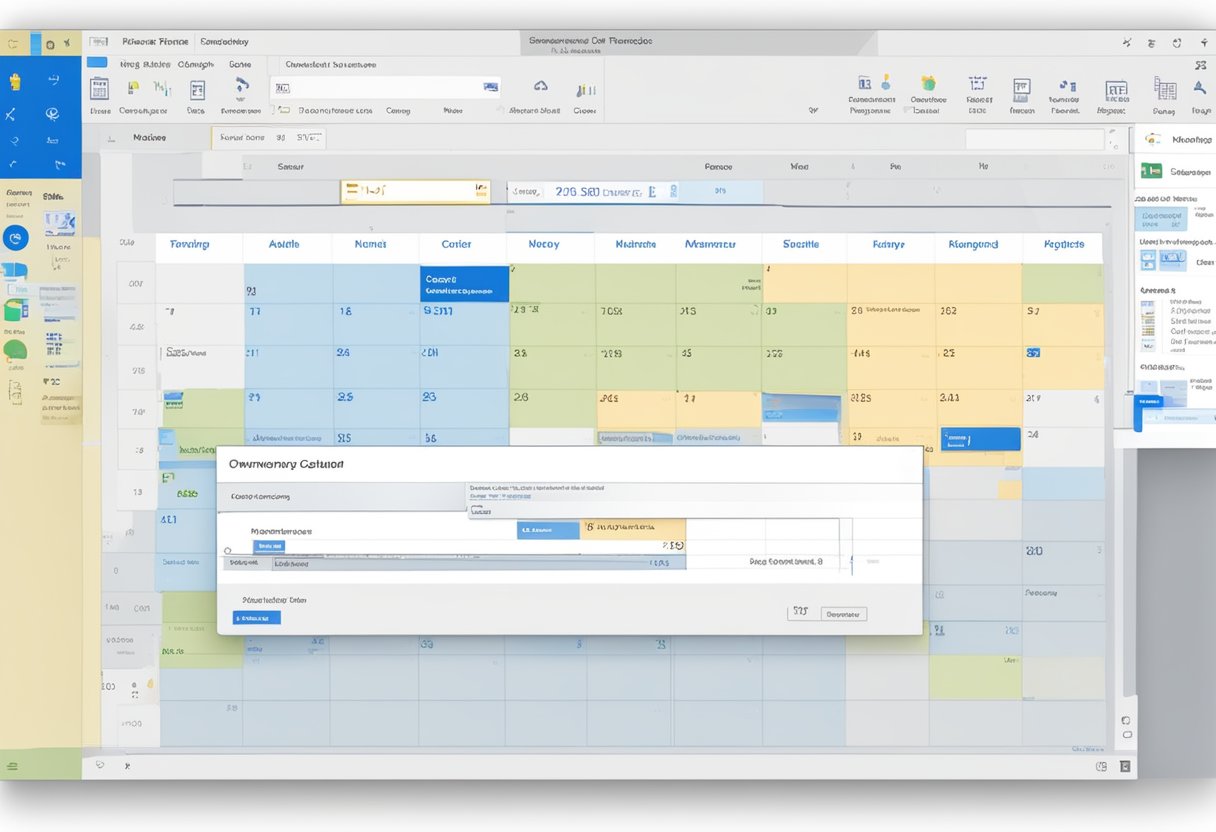Click the blue submit button at the dialog's bottom left
This screenshot has height=832, width=1216.
coord(255,617)
